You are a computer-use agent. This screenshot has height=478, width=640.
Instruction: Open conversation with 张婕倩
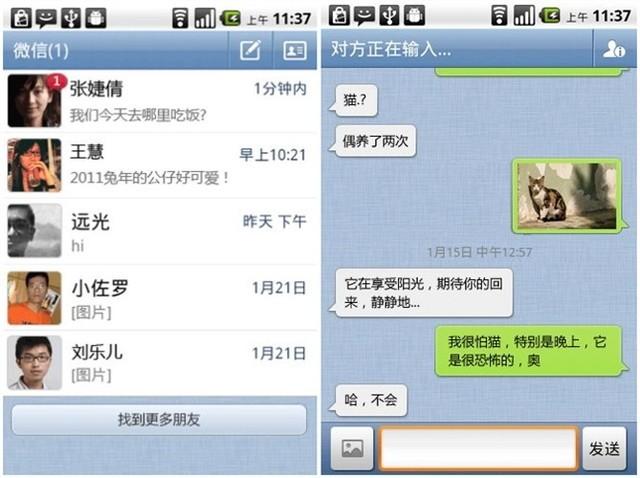[x=160, y=101]
